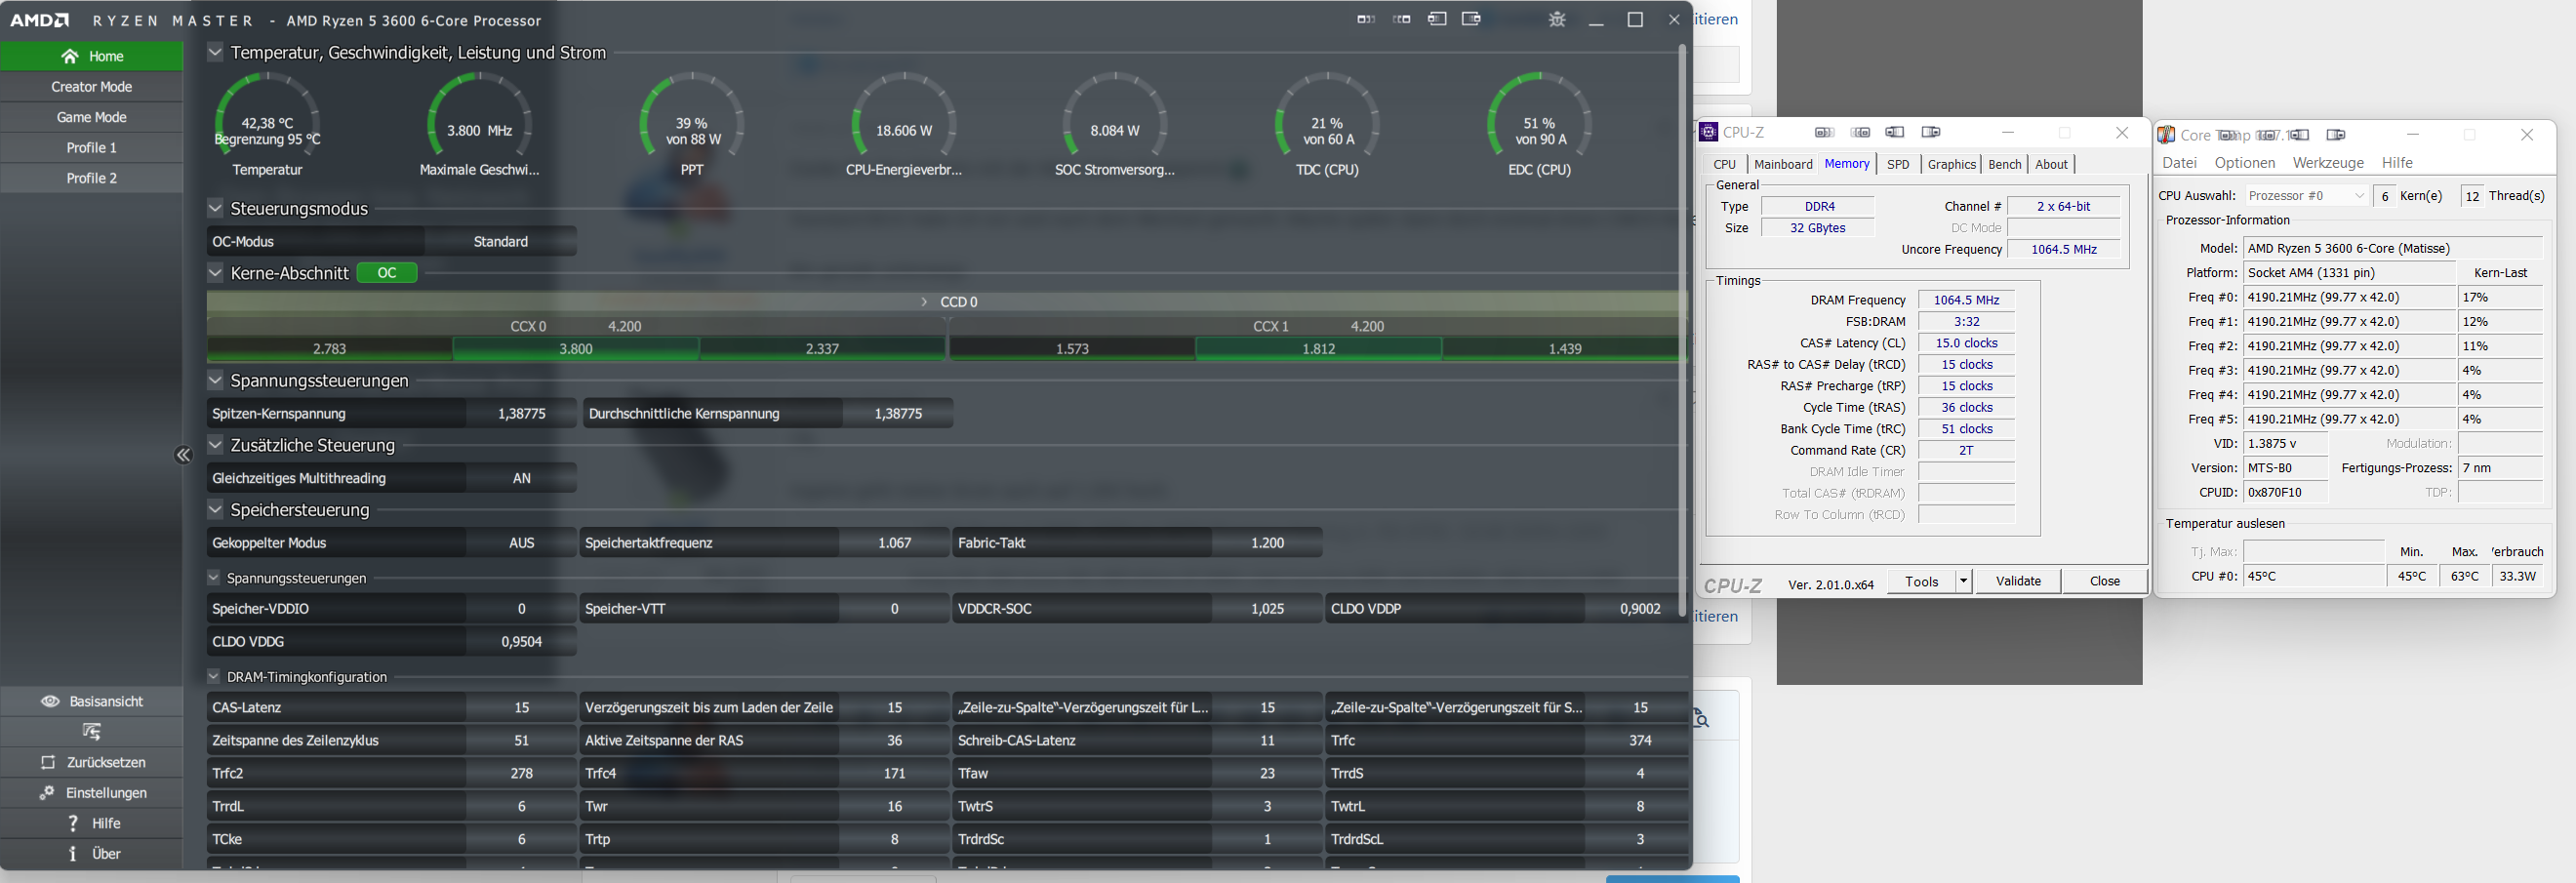Click the CAS-Latenz value 15
The height and width of the screenshot is (883, 2576).
coord(521,708)
